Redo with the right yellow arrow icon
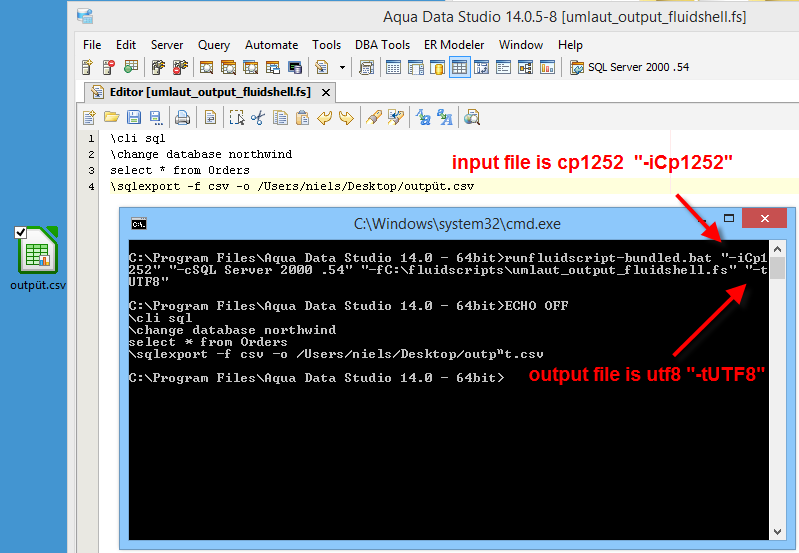This screenshot has height=553, width=799. (x=347, y=118)
